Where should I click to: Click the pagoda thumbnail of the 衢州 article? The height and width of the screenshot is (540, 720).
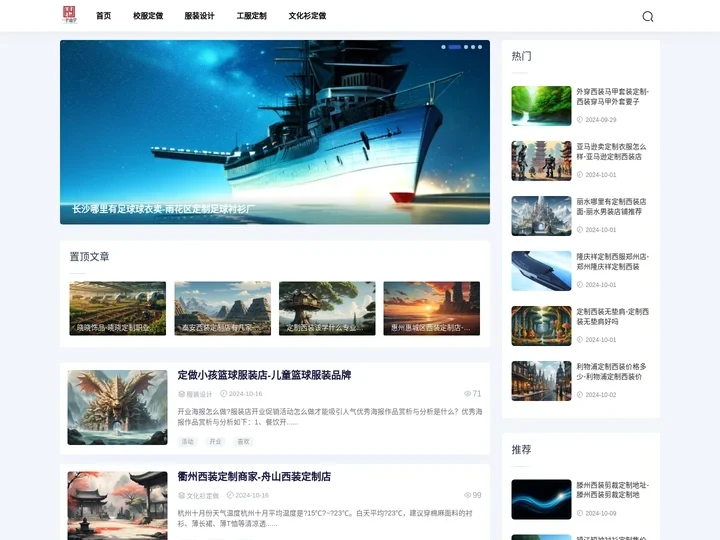click(x=117, y=506)
